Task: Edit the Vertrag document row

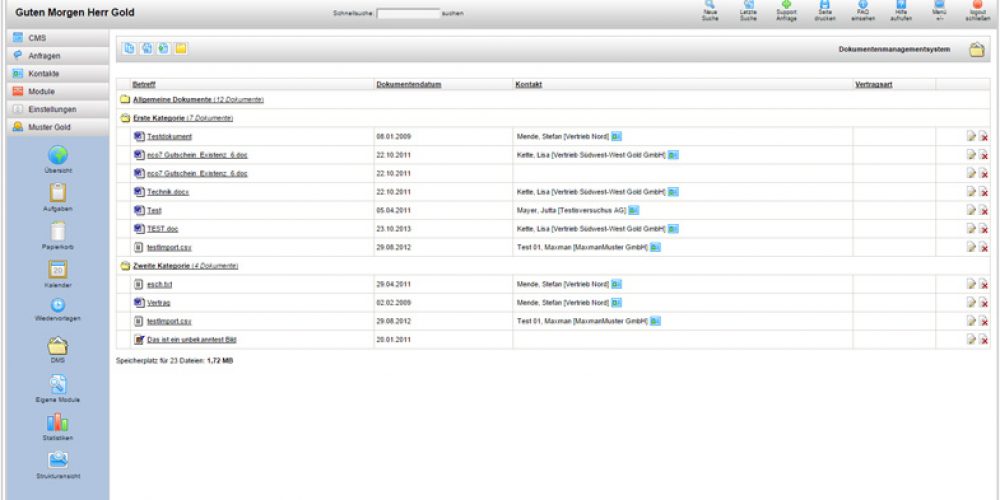Action: (970, 302)
